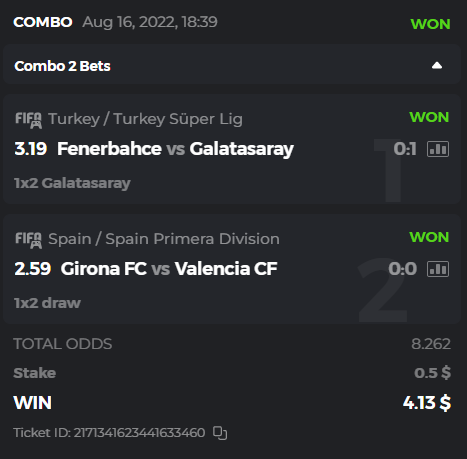
Task: Collapse the Combo 2 Bets section arrow
Action: tap(437, 66)
